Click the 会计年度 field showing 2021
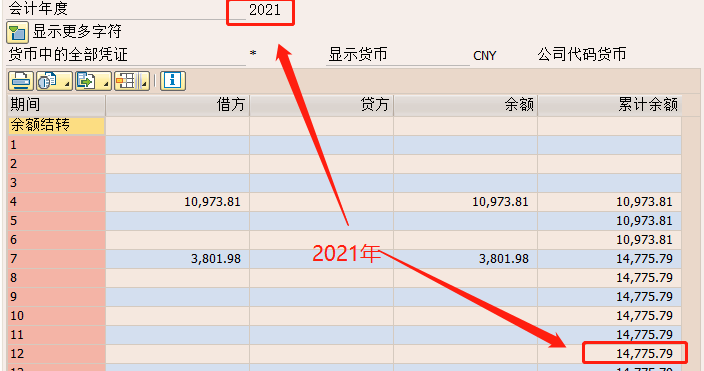The width and height of the screenshot is (704, 371). pos(260,11)
